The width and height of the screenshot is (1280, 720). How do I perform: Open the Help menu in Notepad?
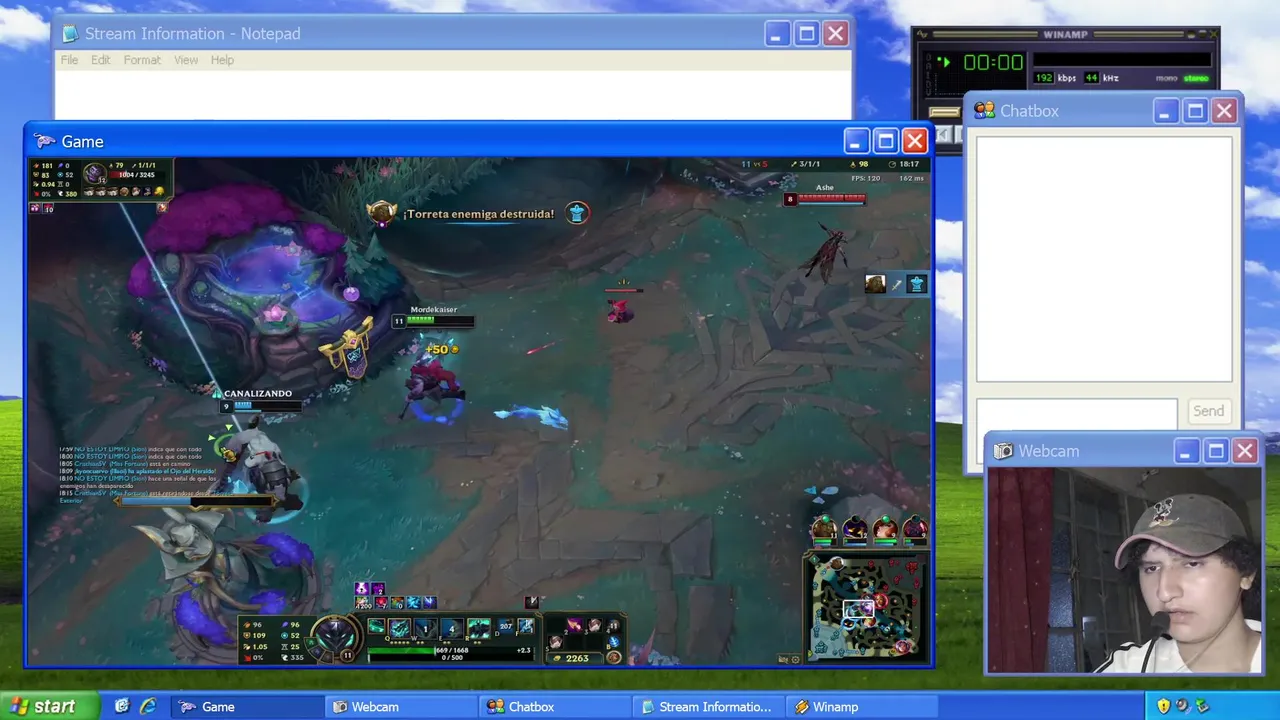222,60
